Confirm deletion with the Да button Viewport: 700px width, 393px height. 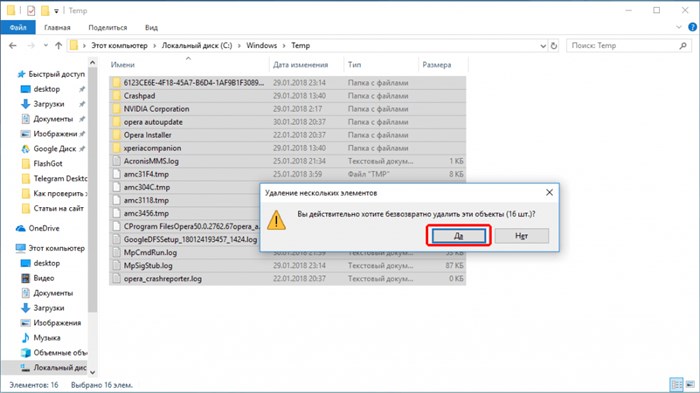coord(458,236)
